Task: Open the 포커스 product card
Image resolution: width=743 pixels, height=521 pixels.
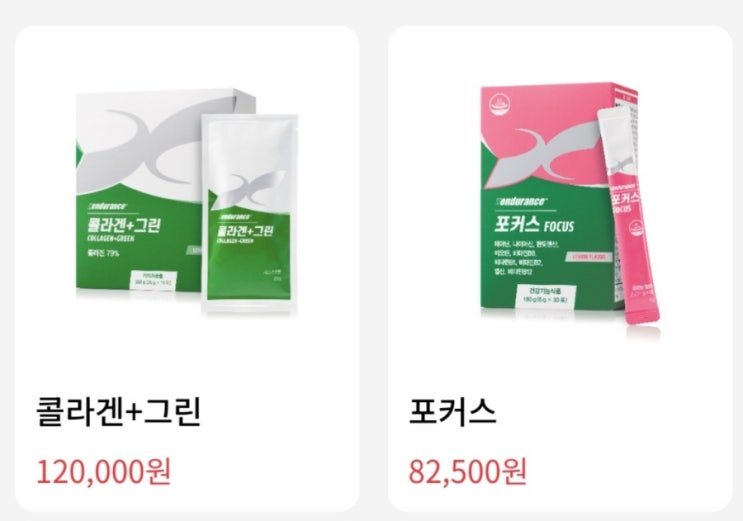Action: point(560,268)
